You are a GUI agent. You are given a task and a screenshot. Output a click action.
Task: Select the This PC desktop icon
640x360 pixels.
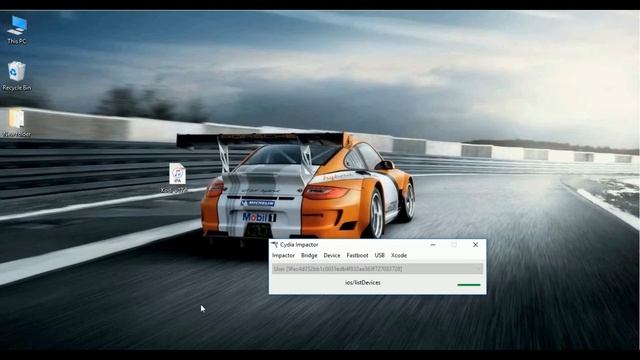[x=17, y=30]
